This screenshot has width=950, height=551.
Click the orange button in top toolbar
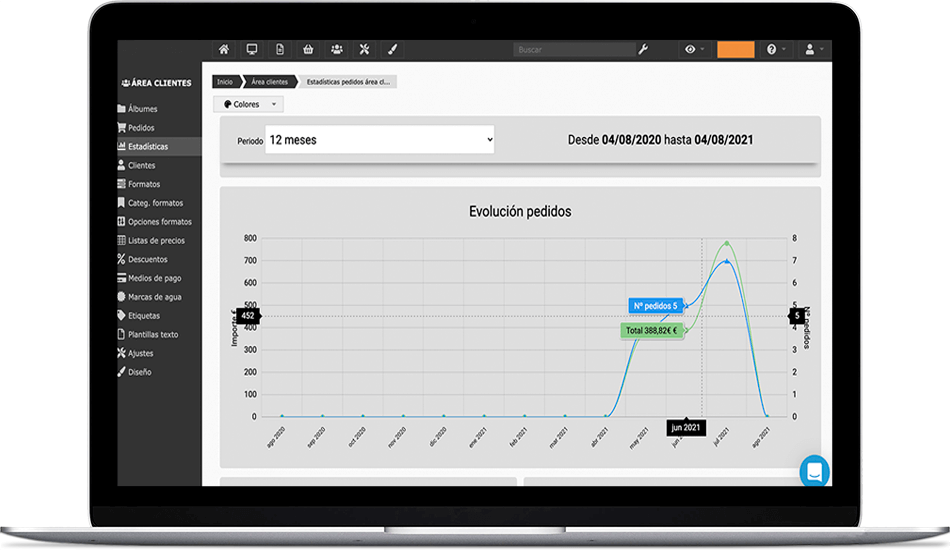tap(736, 50)
